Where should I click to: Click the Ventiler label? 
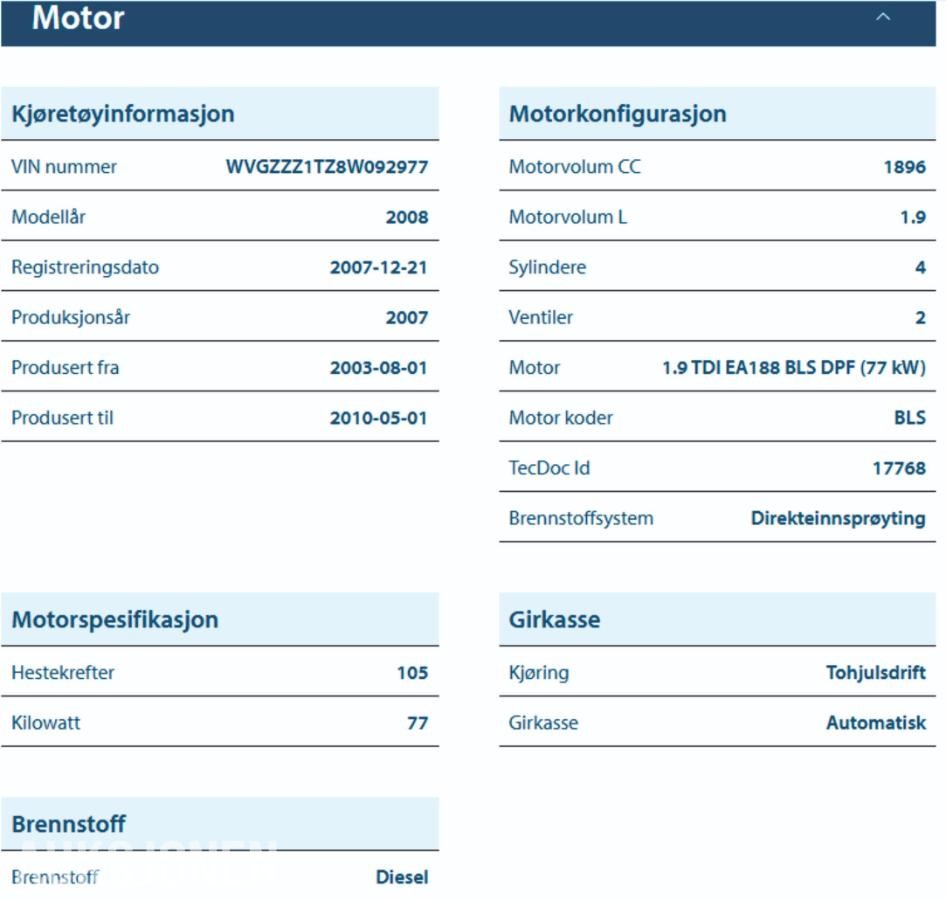point(541,317)
